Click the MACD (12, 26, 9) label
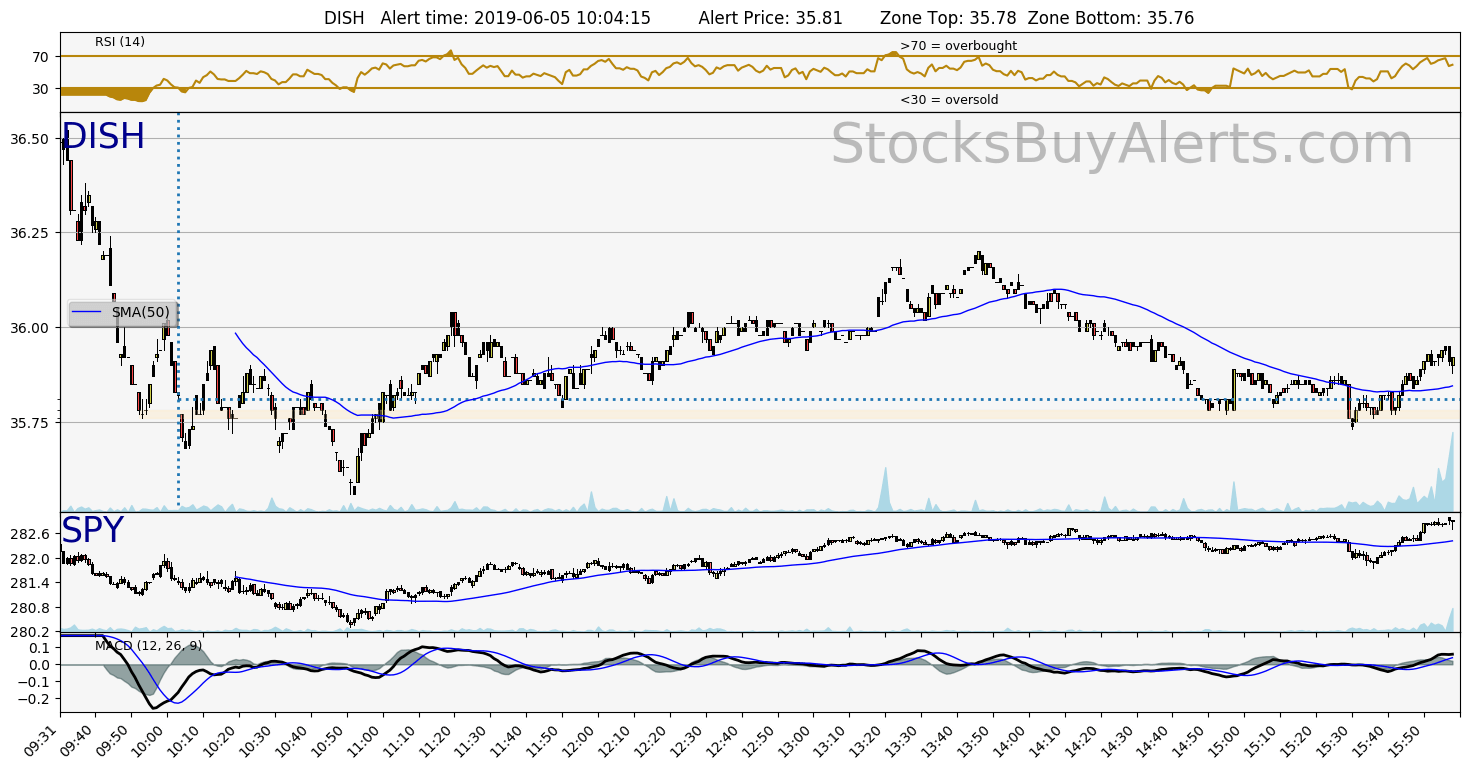The width and height of the screenshot is (1473, 770). click(x=148, y=645)
